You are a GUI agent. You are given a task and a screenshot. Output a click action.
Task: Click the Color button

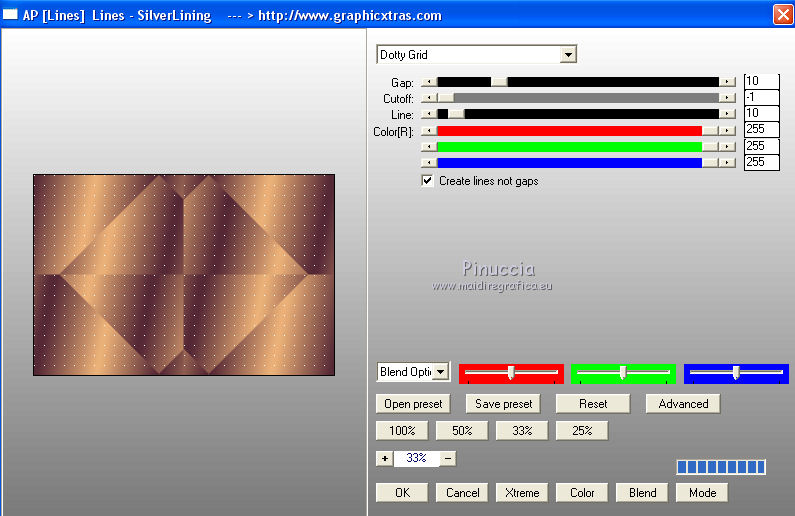point(582,493)
